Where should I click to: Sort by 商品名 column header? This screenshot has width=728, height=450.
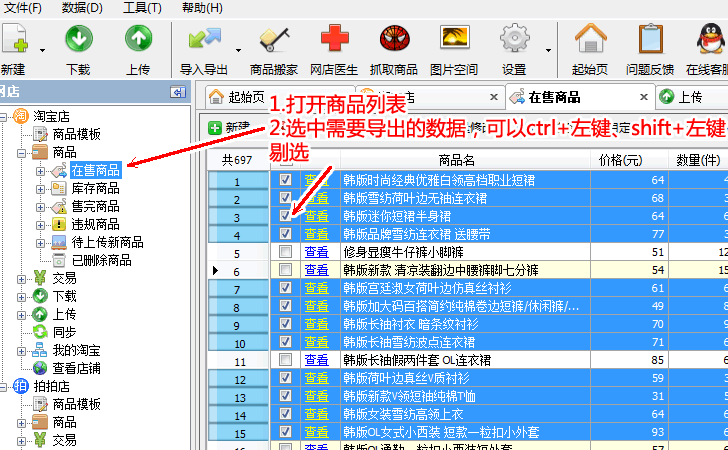457,160
